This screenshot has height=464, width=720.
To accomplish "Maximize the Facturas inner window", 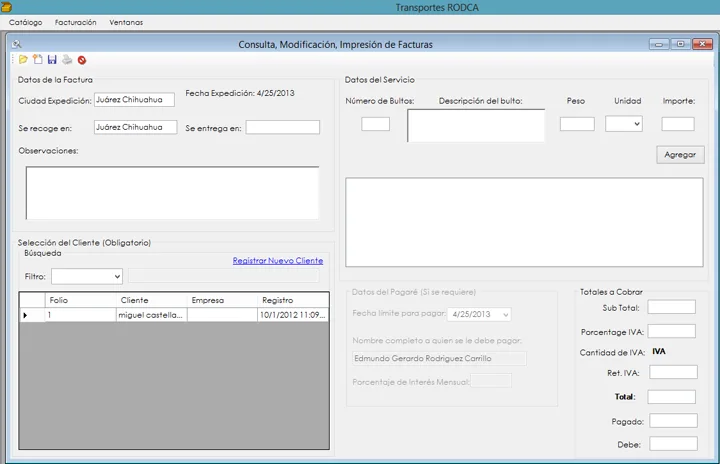I will point(681,44).
